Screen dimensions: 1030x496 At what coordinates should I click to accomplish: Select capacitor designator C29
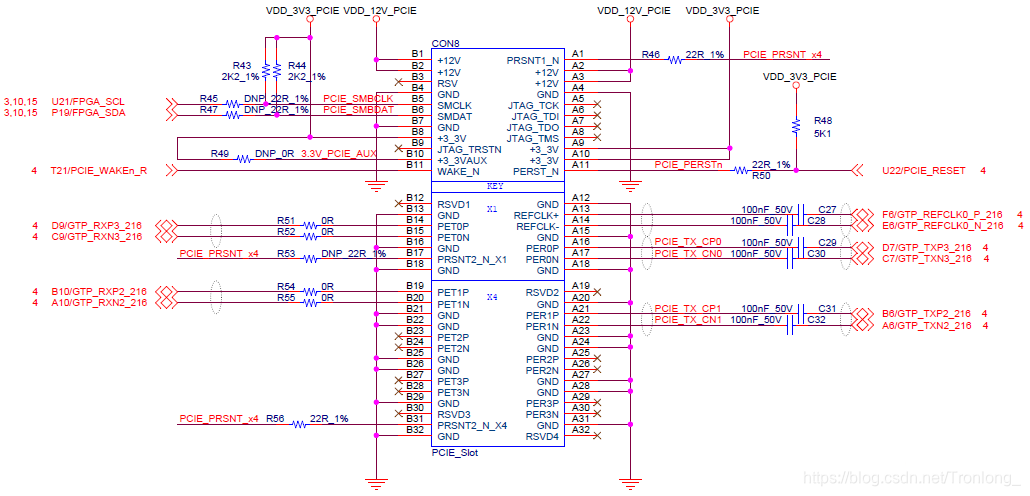[x=827, y=242]
